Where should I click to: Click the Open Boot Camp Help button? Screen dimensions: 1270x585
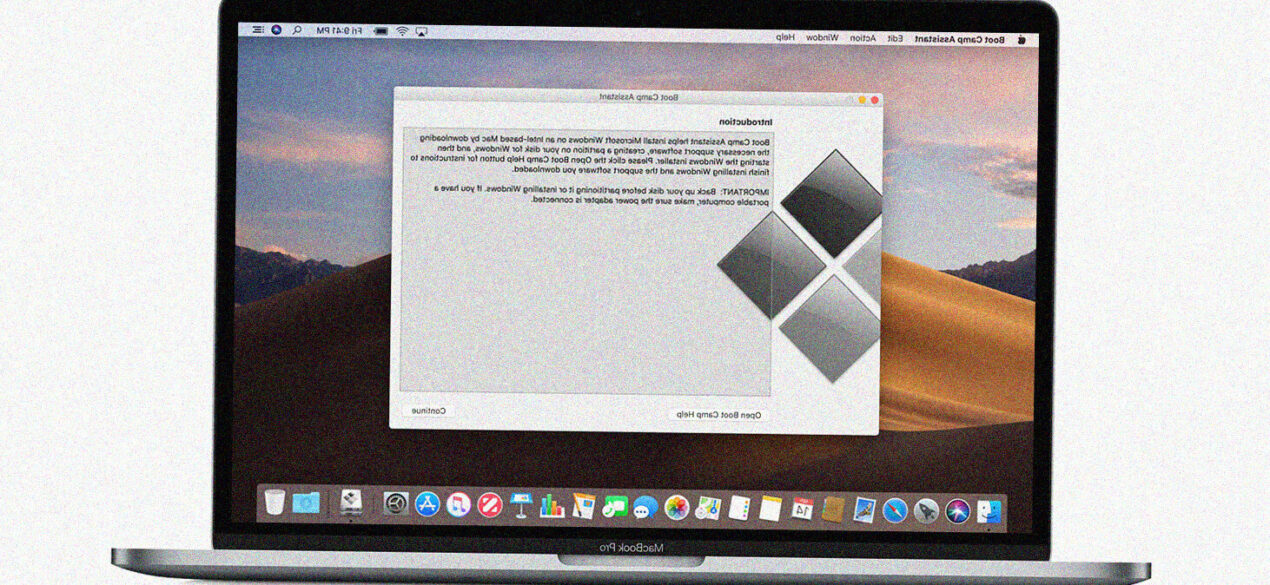point(720,412)
